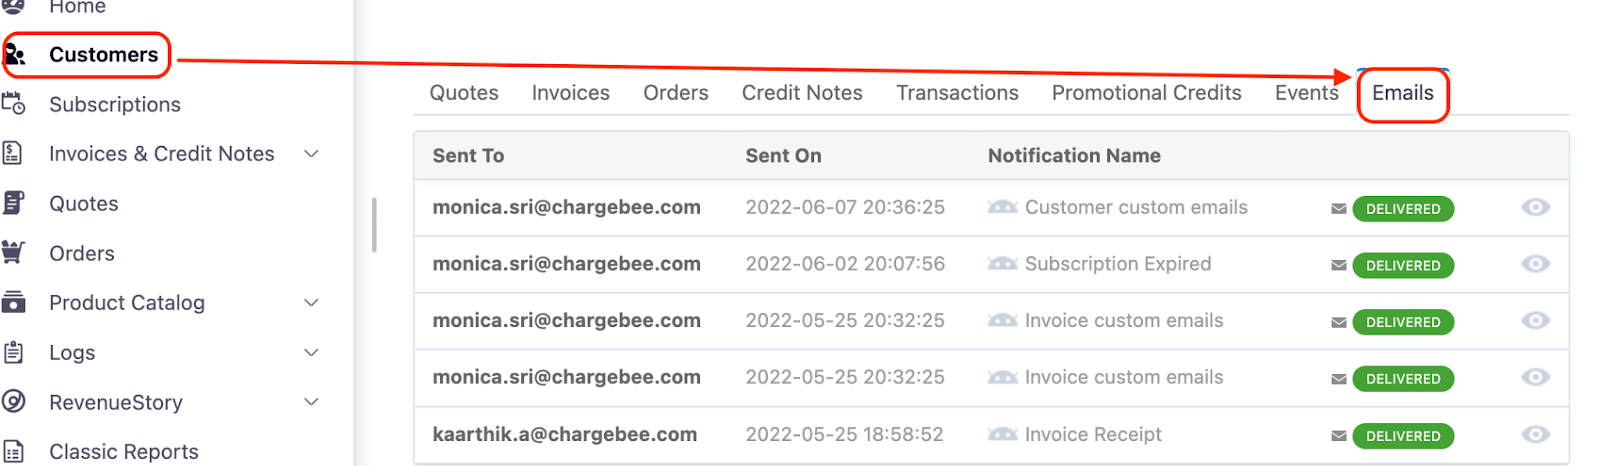
Task: Click the Classic Reports icon
Action: [x=13, y=451]
